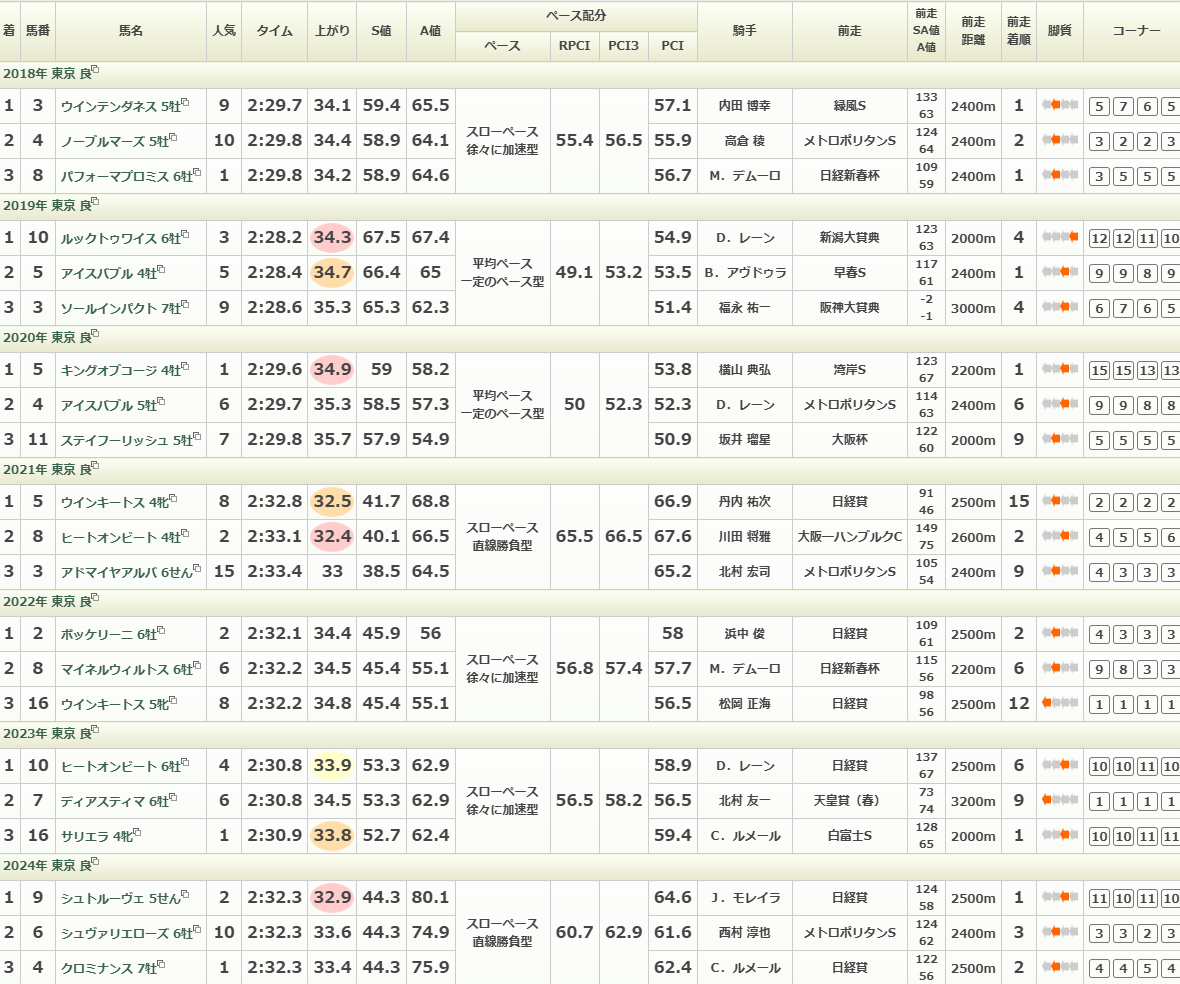Click the external icon after パフォーマプロミス 6牡
Viewport: 1180px width, 984px height.
pos(197,172)
